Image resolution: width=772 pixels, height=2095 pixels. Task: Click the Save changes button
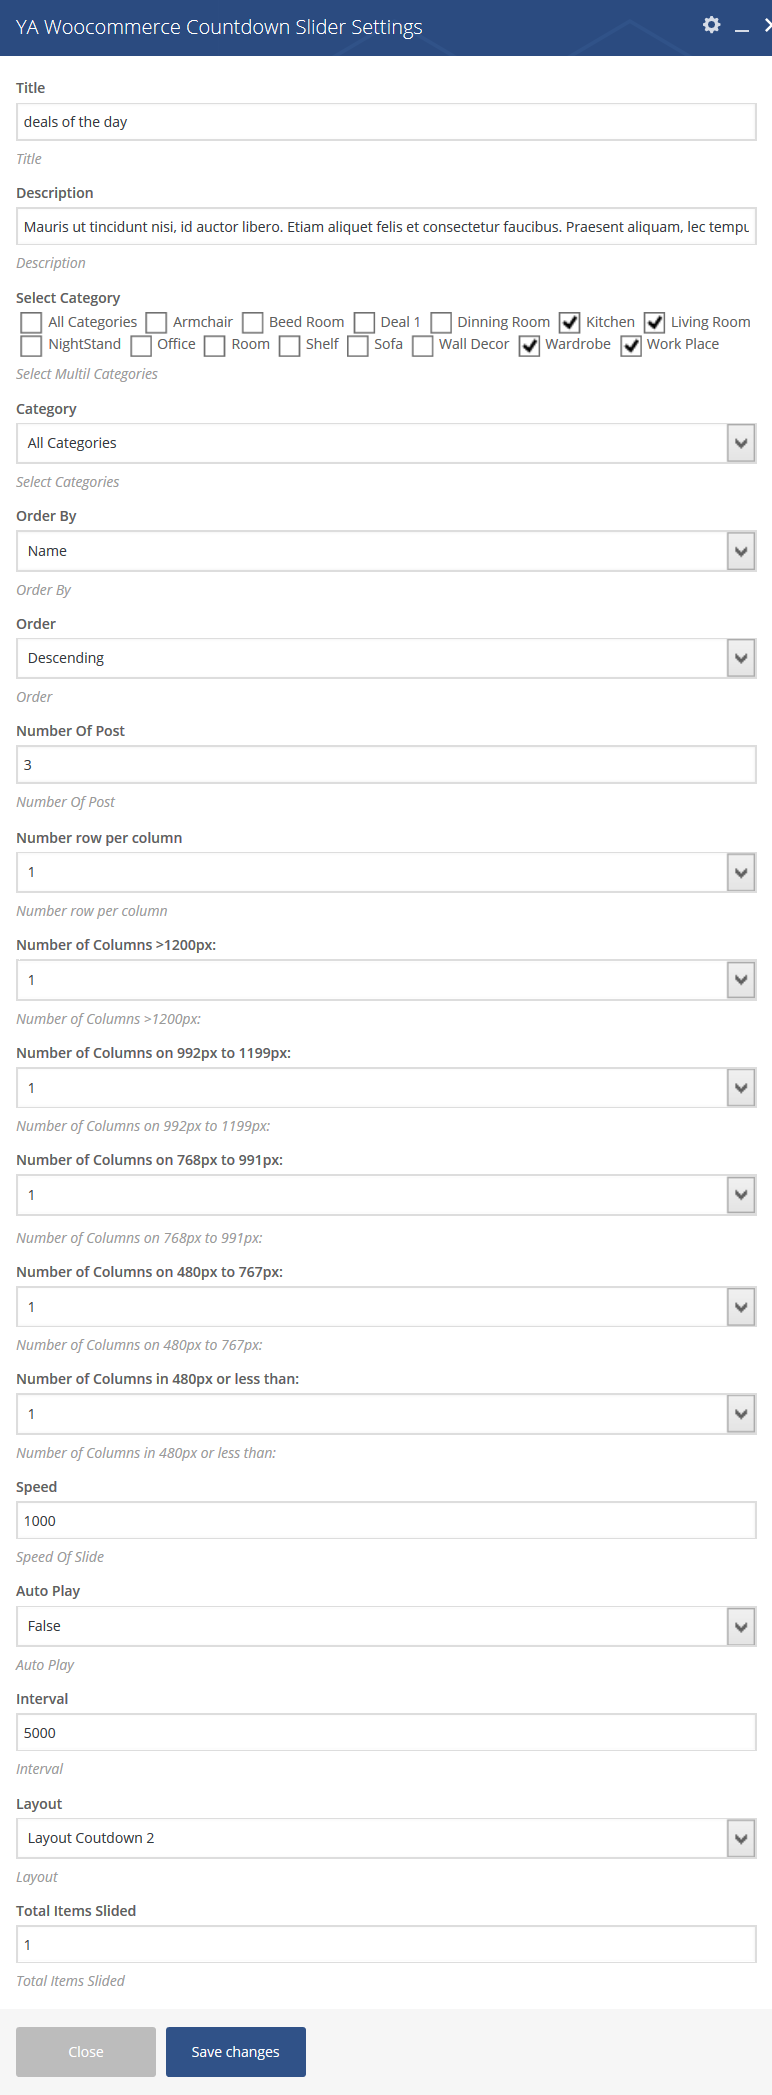236,2052
